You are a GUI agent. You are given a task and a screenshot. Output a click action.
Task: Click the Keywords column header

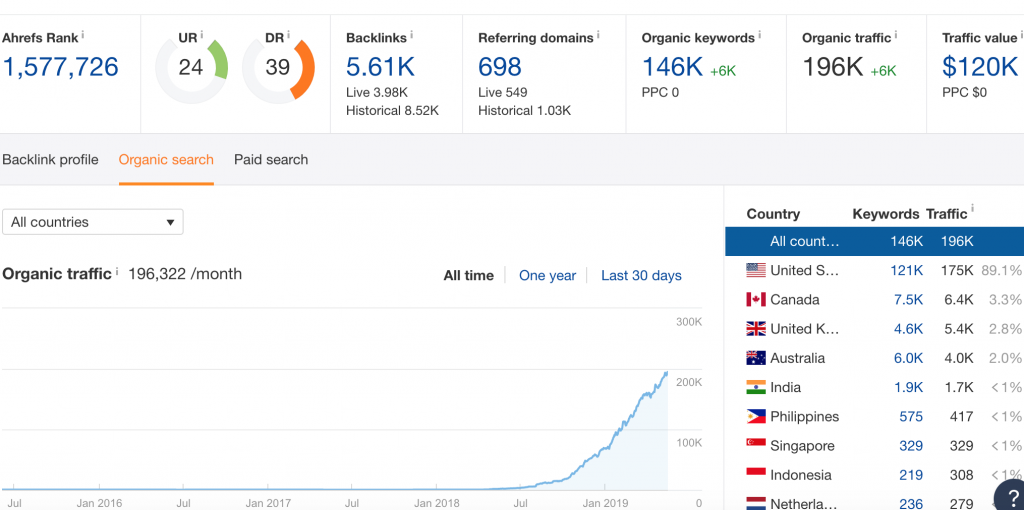click(x=886, y=214)
